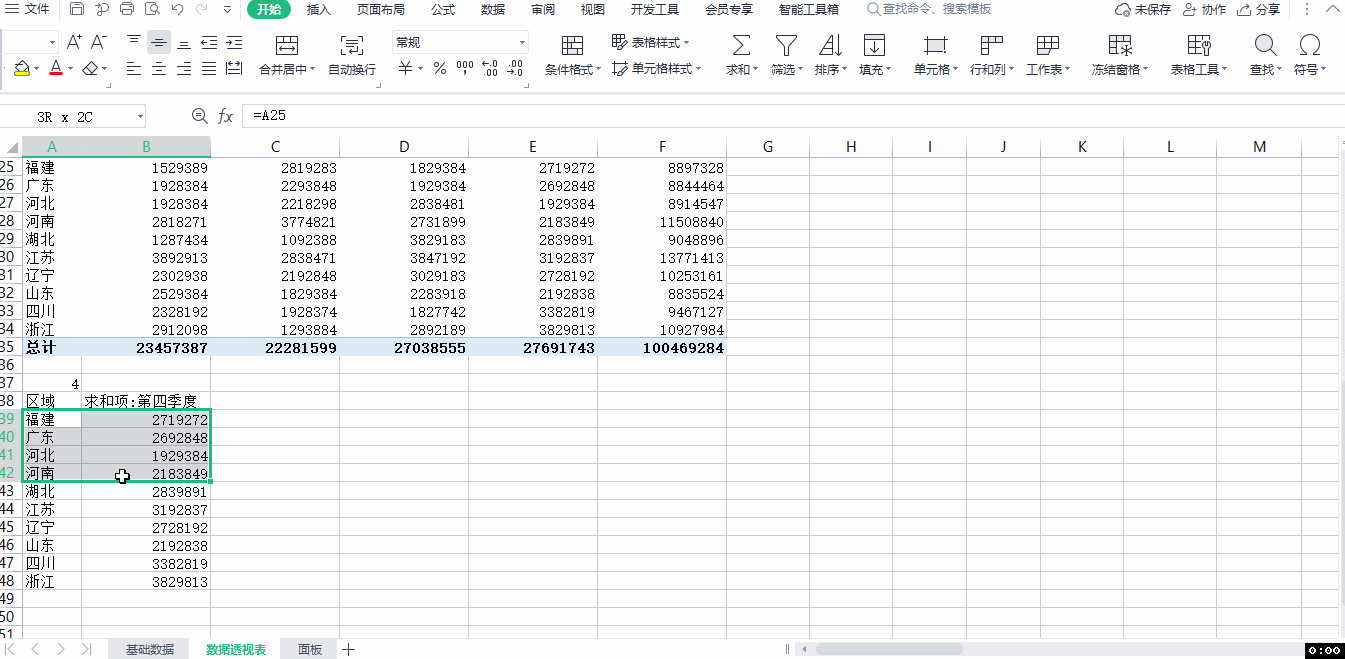Click the search commands field
1345x659 pixels.
(x=930, y=10)
